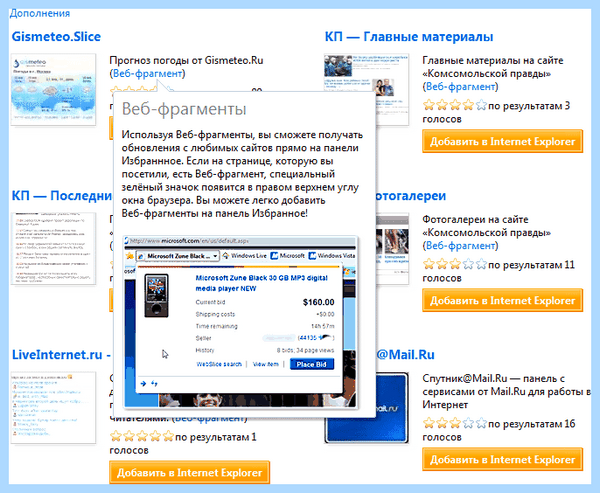
Task: Click the $160.00 current bid value
Action: pos(319,302)
